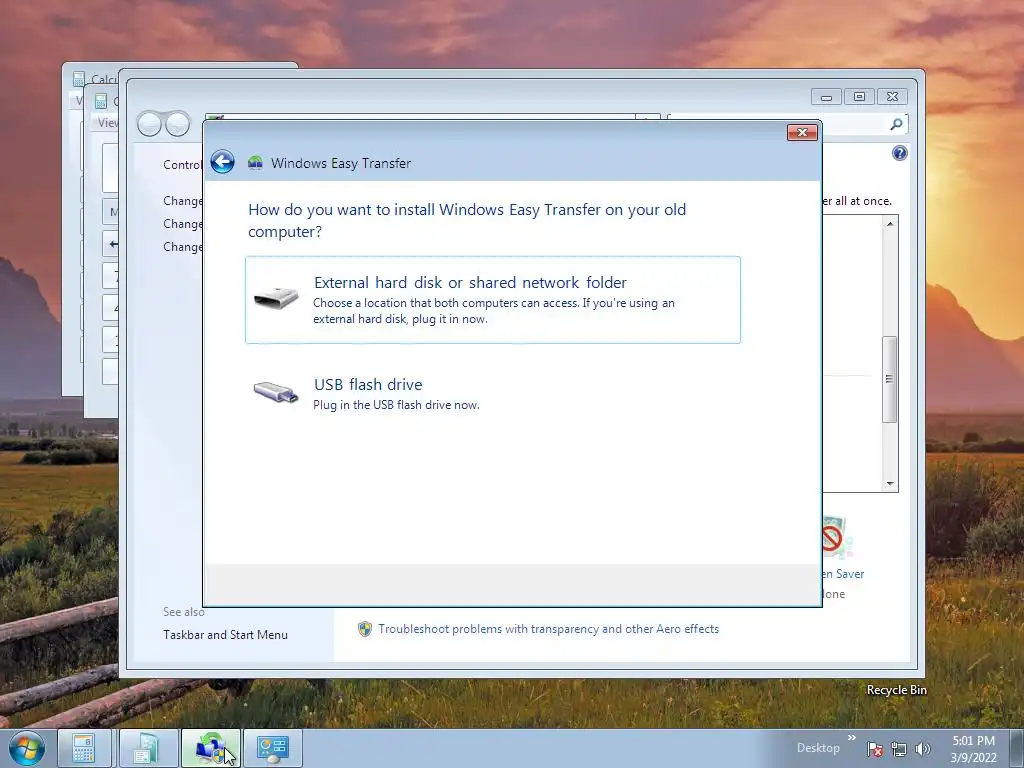Open the Windows Start menu
Image resolution: width=1024 pixels, height=768 pixels.
(27, 748)
